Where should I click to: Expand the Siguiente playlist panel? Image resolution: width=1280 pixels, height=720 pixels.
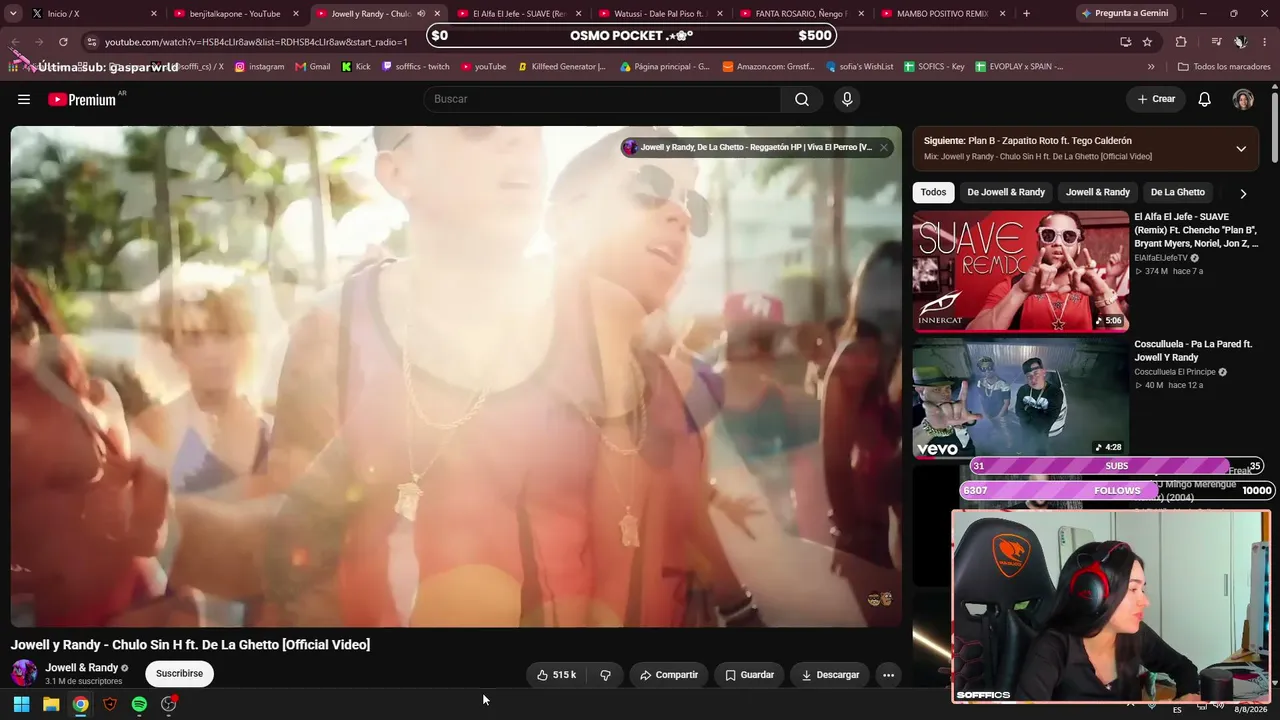tap(1241, 149)
